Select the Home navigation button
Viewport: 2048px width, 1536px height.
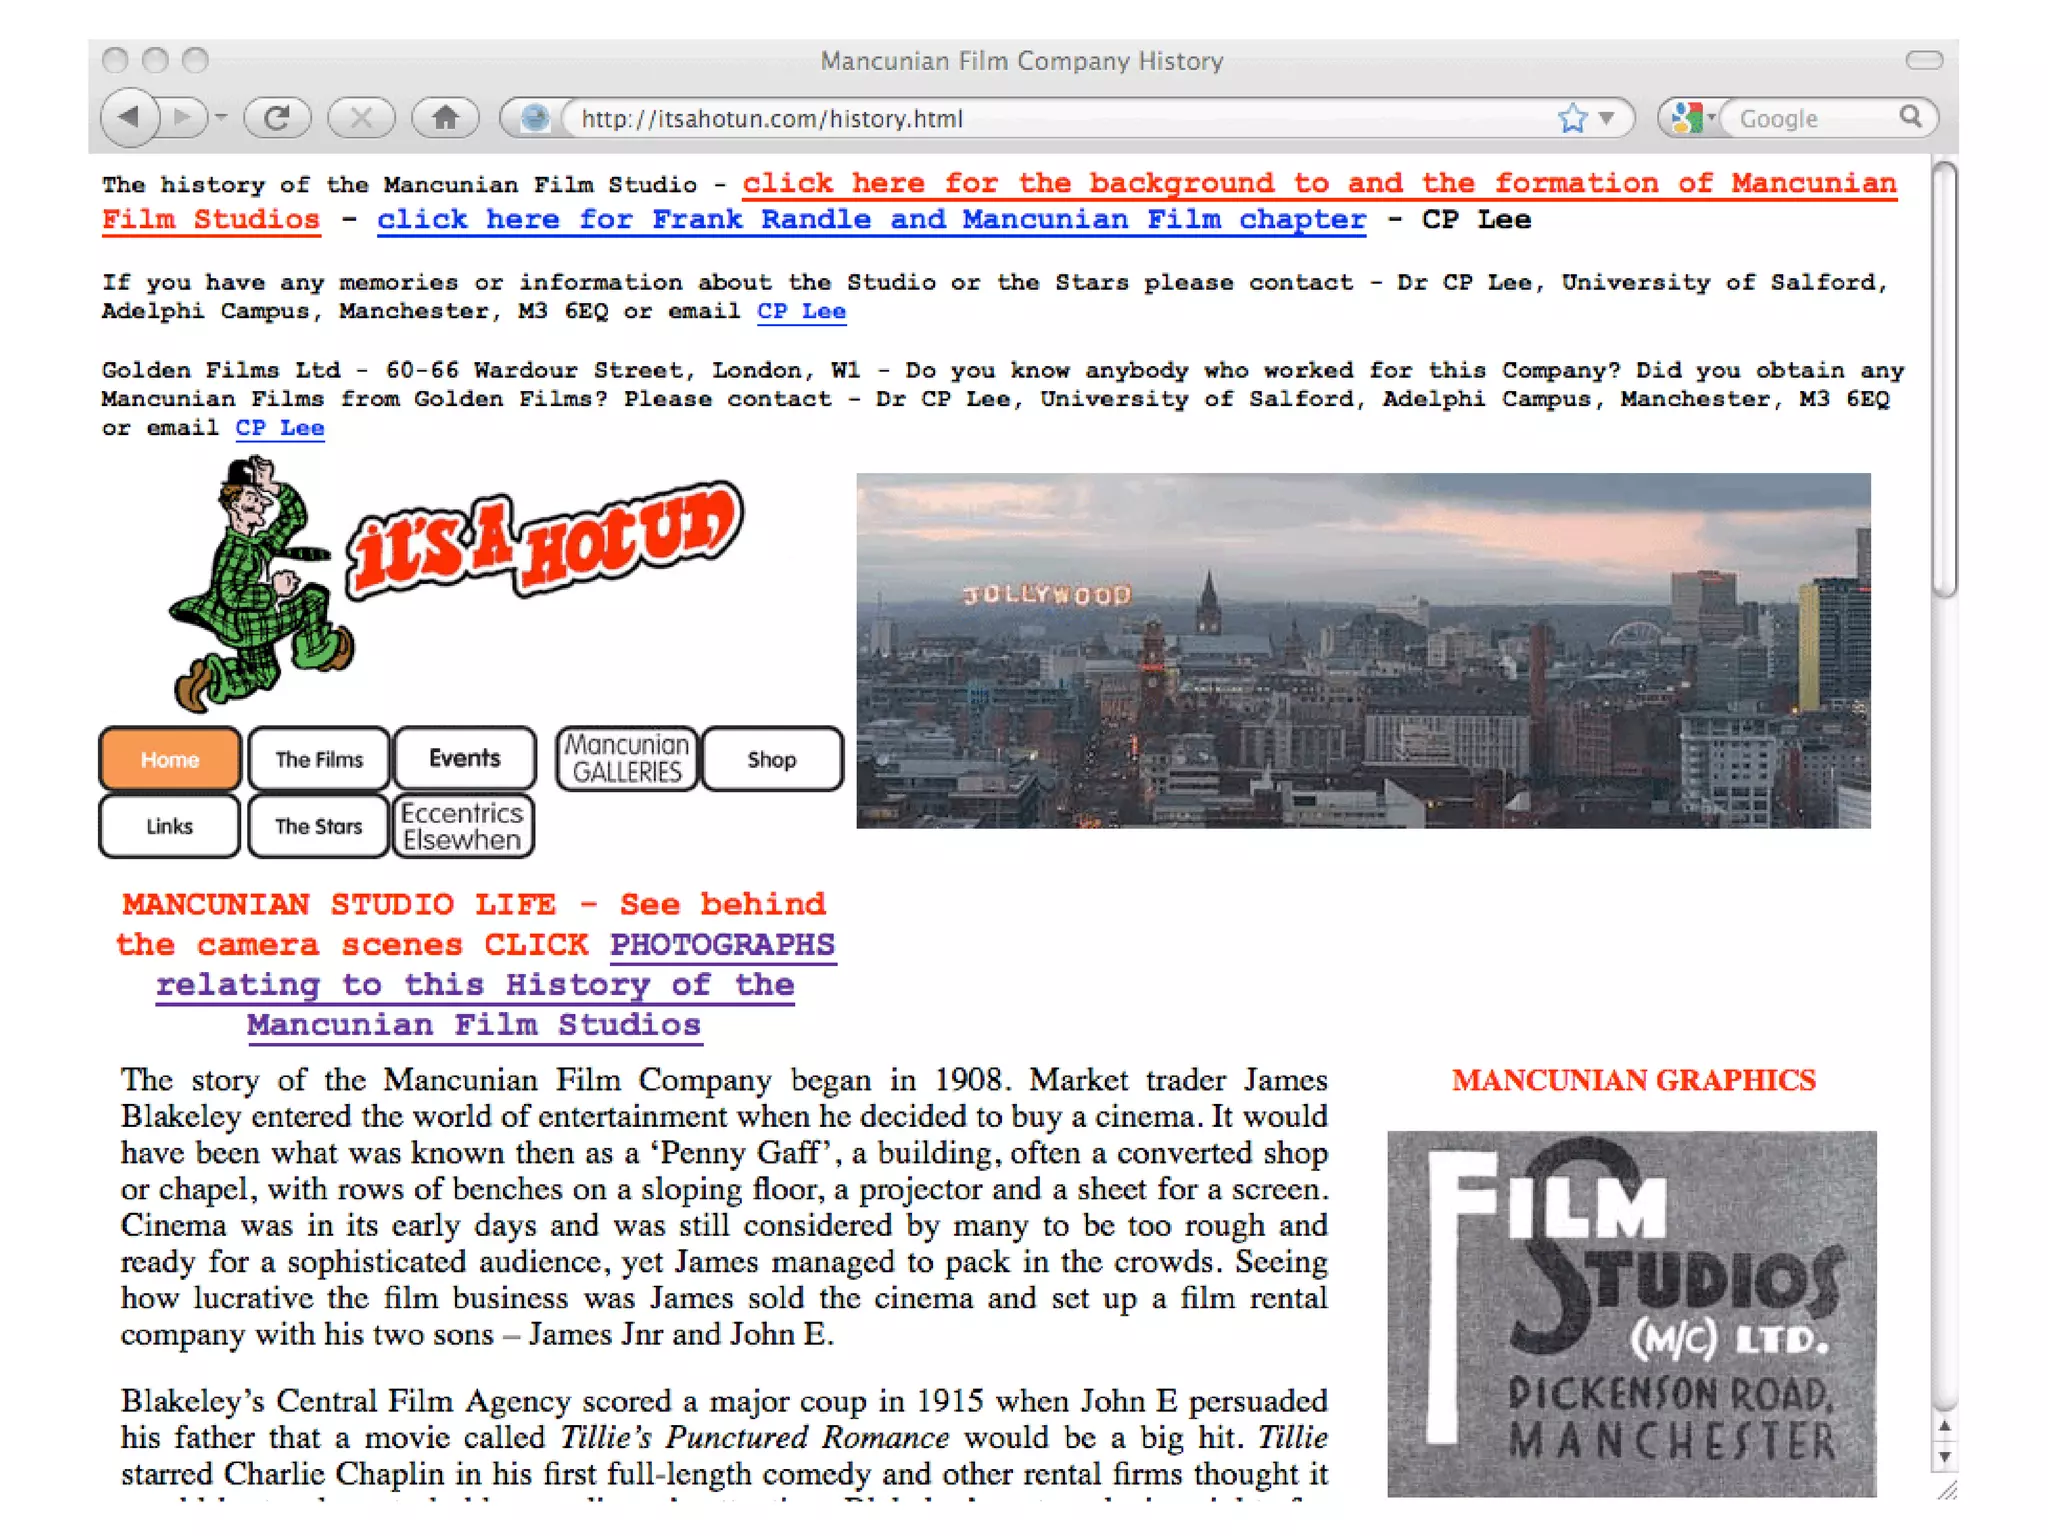pyautogui.click(x=170, y=759)
